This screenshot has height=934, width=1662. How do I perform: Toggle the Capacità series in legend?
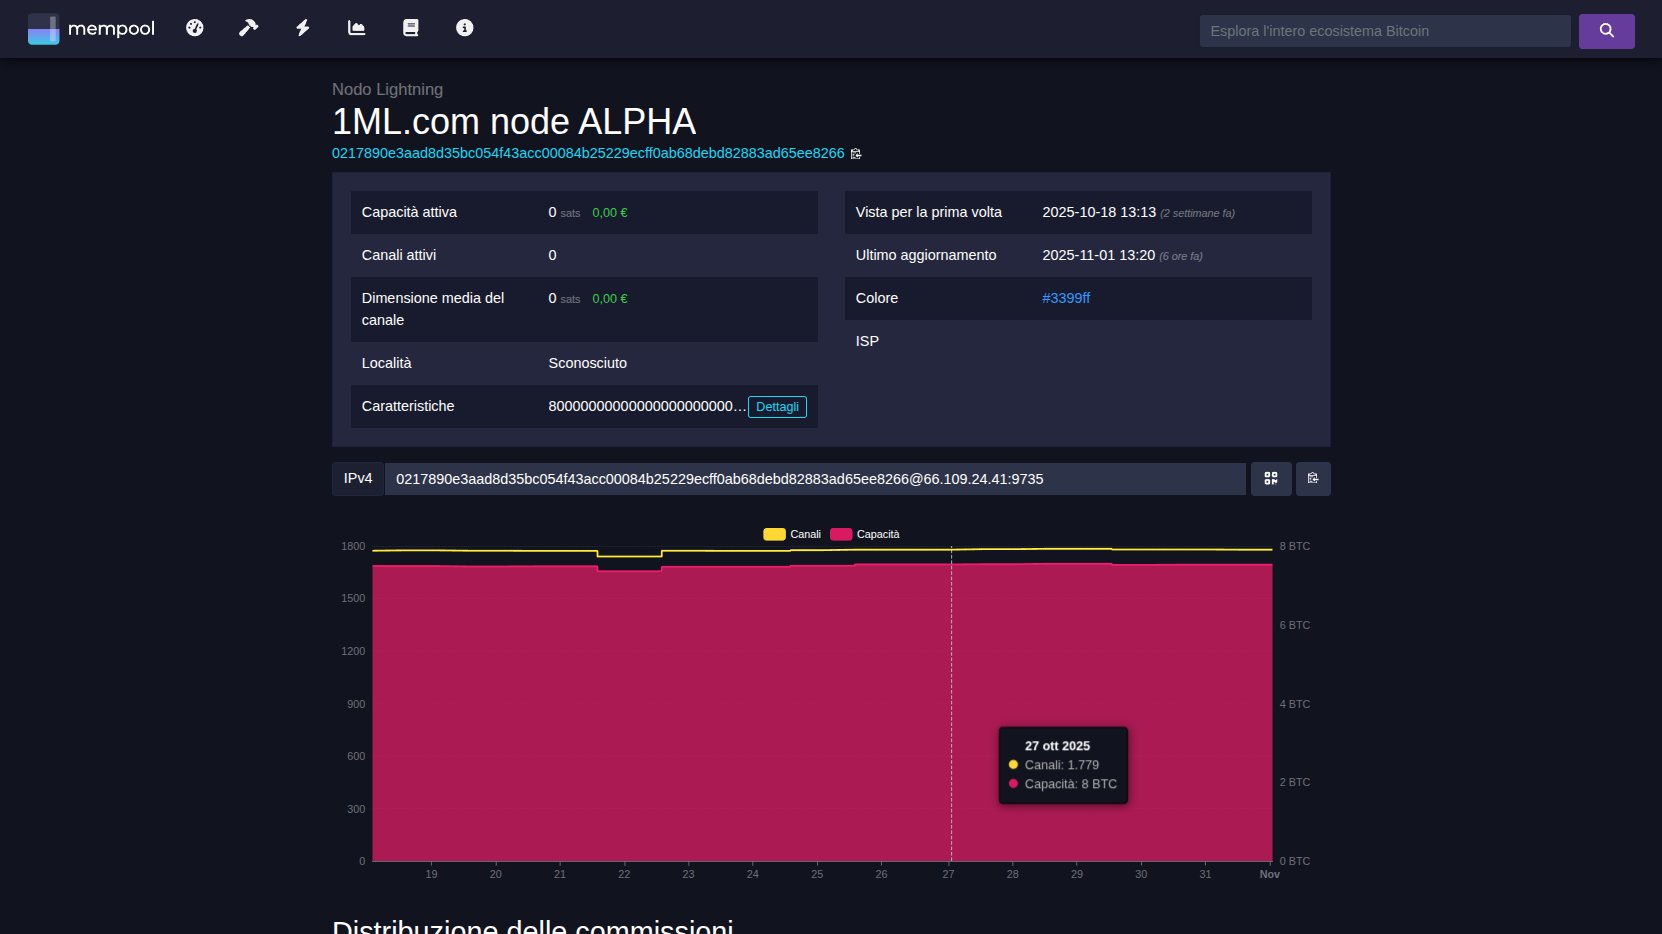coord(865,534)
